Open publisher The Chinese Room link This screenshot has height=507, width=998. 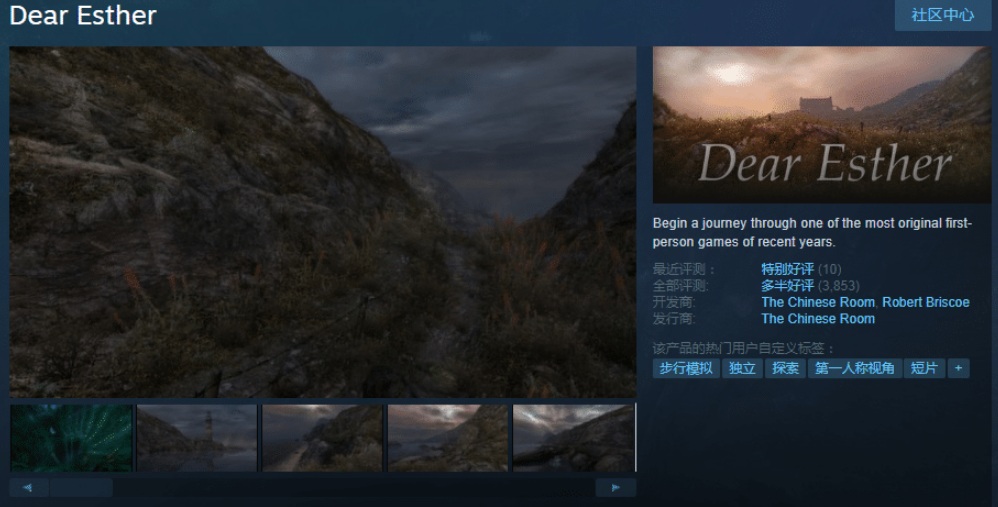(x=818, y=319)
